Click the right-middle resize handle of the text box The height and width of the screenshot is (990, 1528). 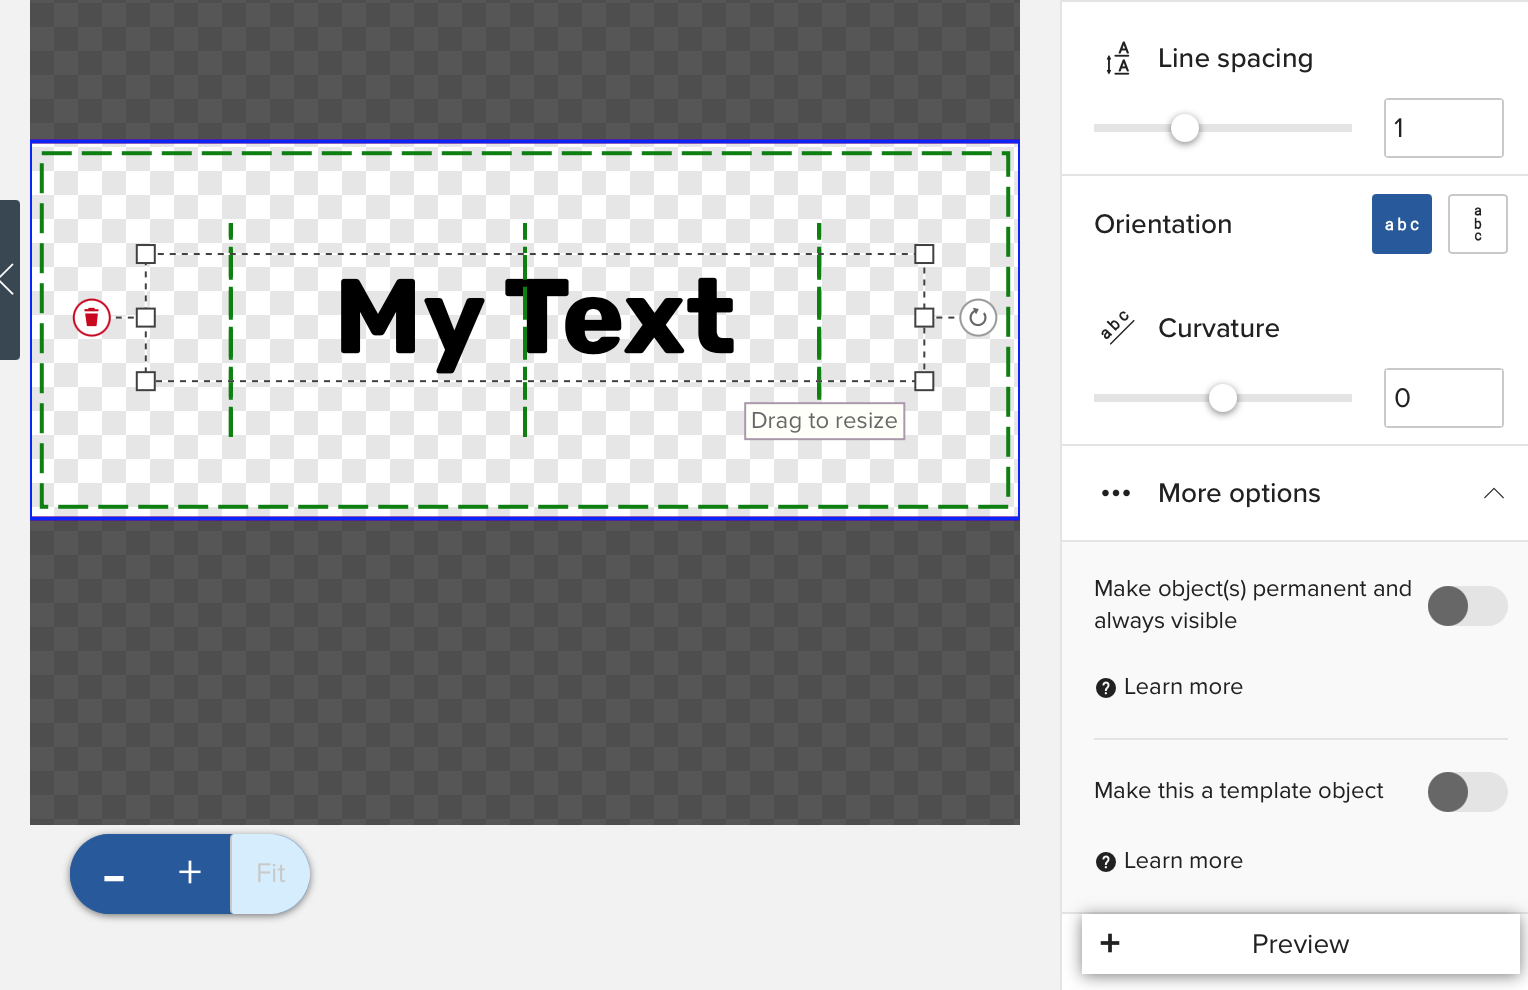pyautogui.click(x=924, y=318)
